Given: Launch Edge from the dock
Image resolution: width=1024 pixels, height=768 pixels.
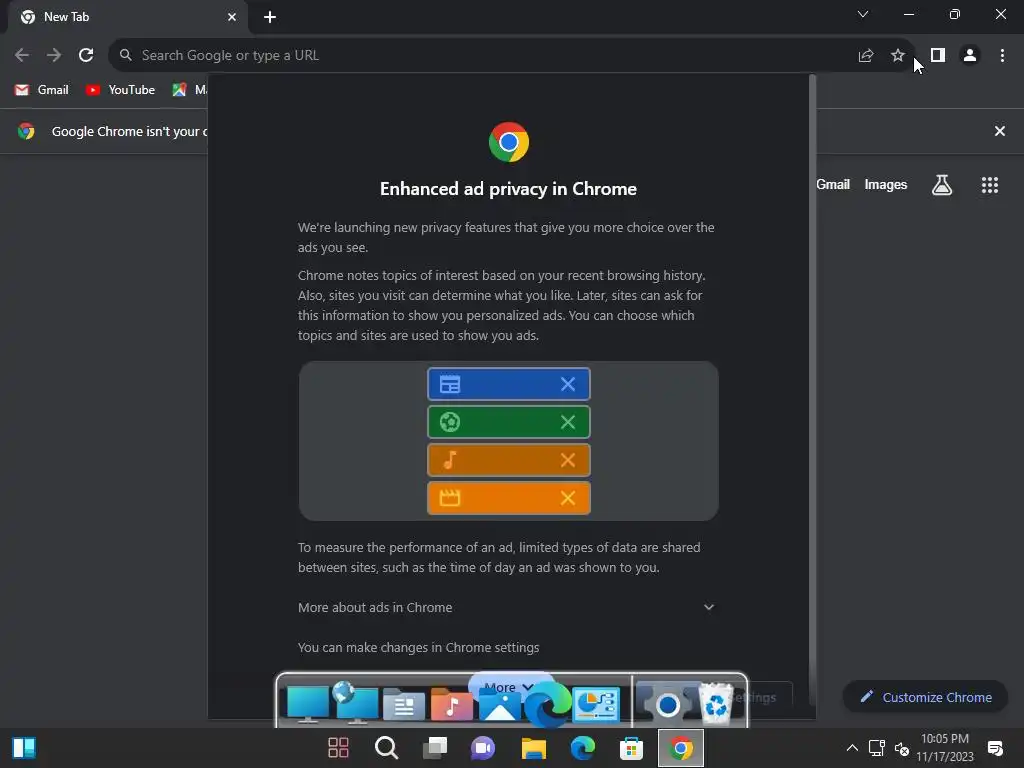Looking at the screenshot, I should click(547, 705).
